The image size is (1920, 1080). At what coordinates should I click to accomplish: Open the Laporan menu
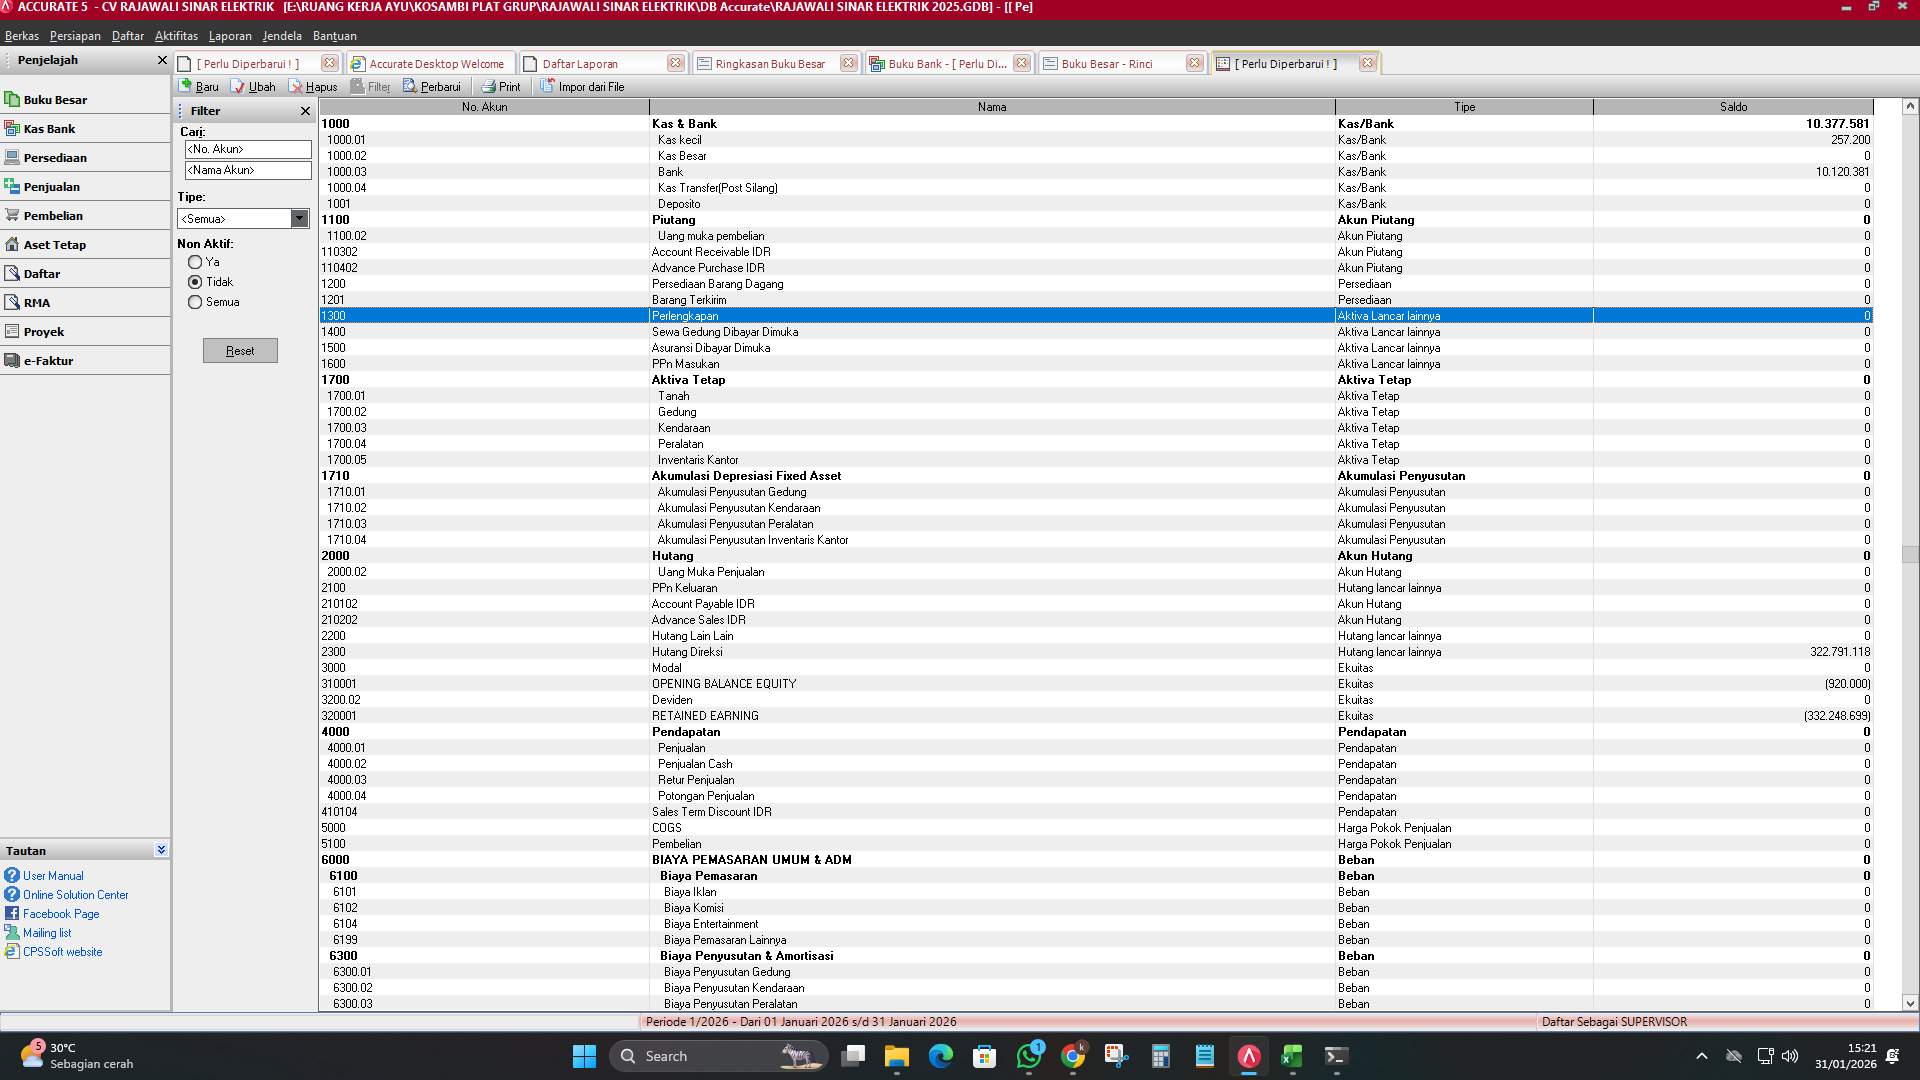click(x=230, y=35)
